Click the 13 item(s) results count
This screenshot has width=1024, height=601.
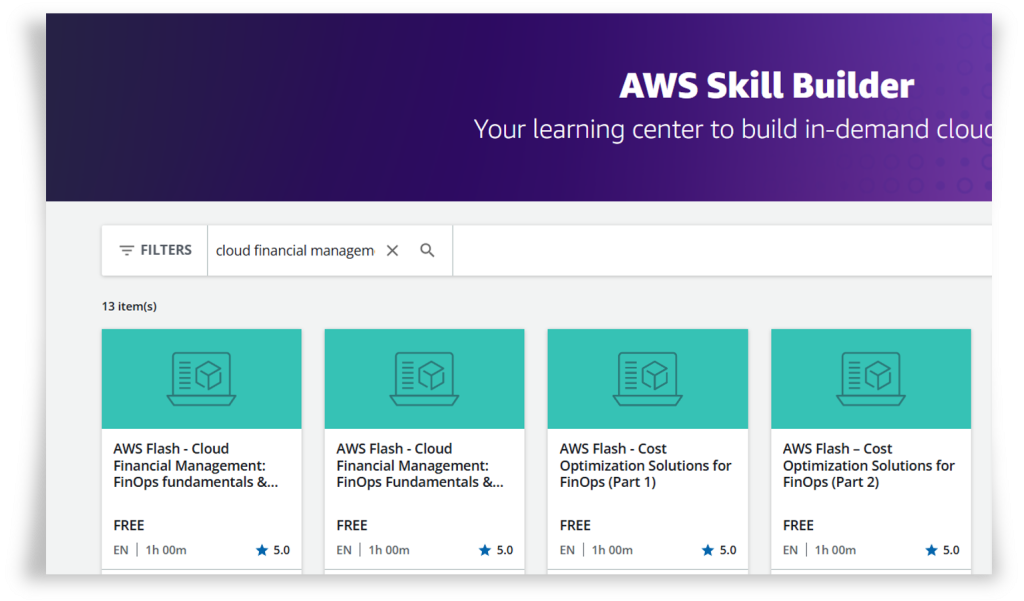[129, 306]
